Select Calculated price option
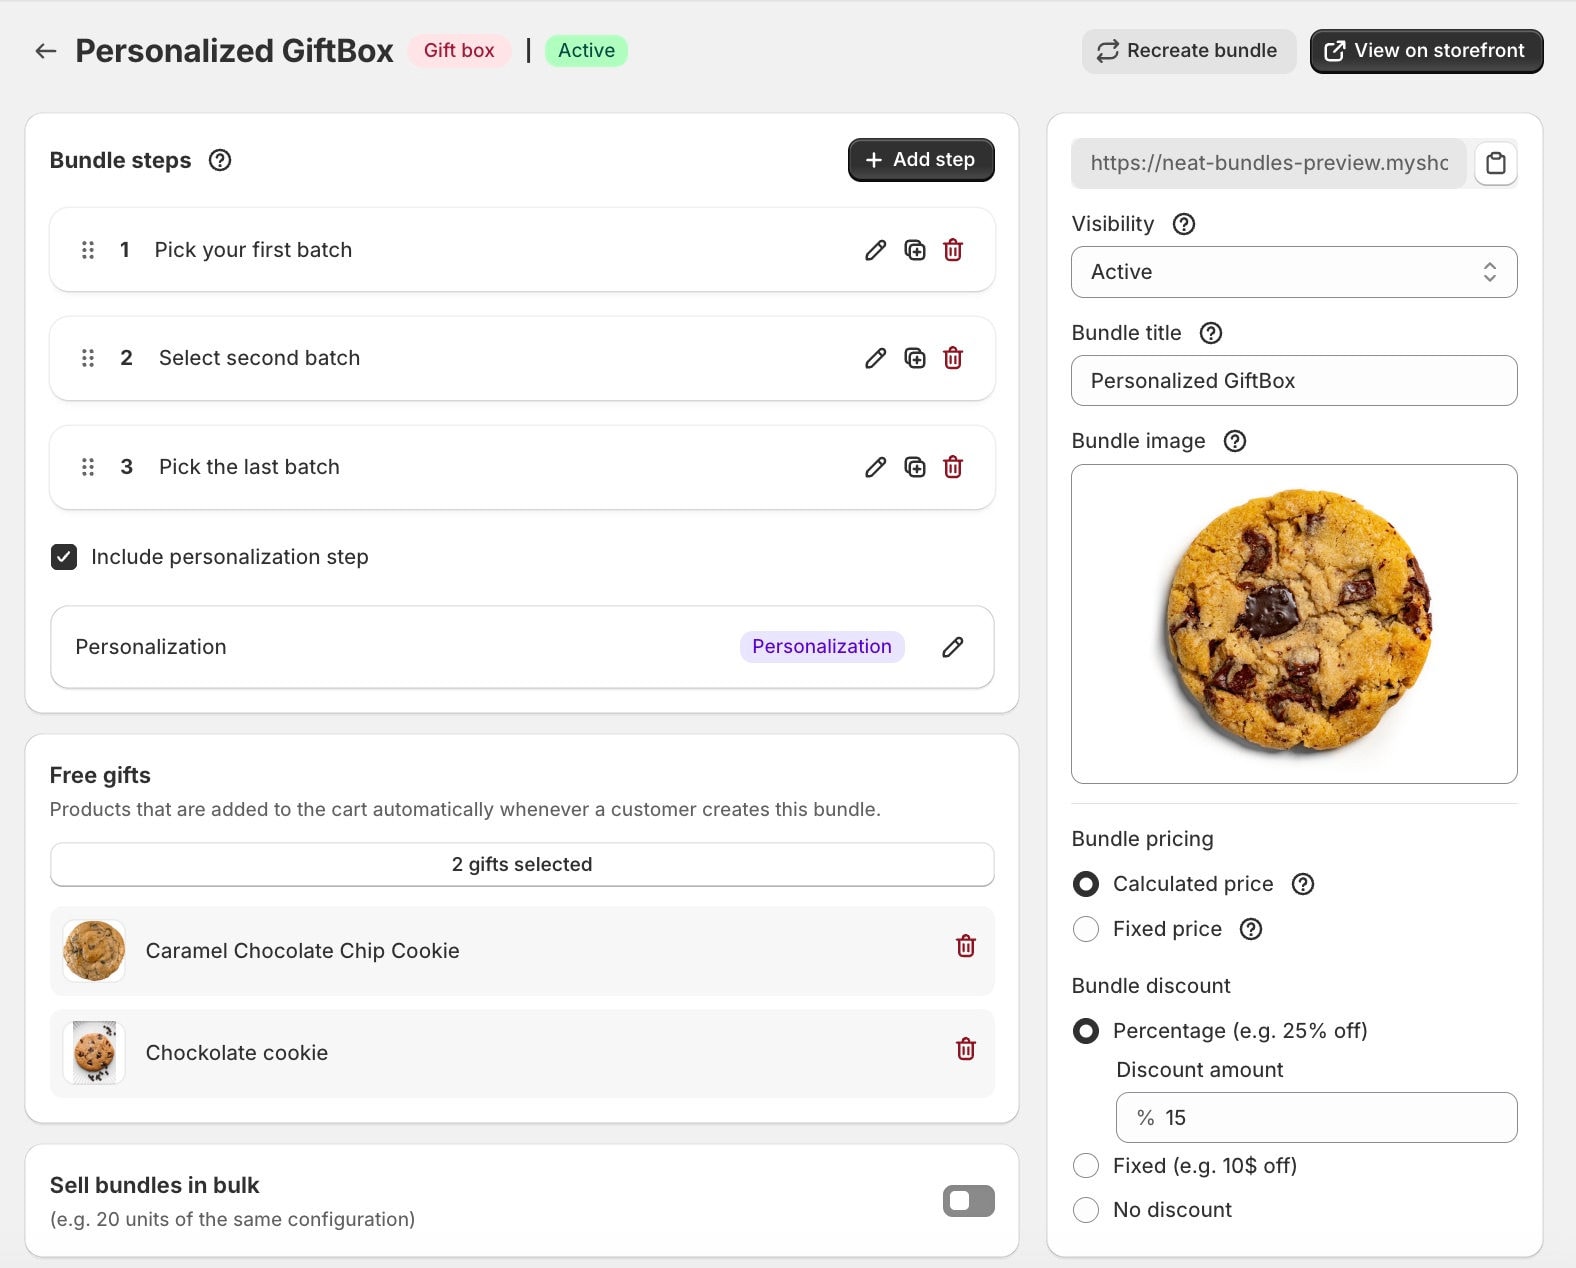 pyautogui.click(x=1086, y=884)
